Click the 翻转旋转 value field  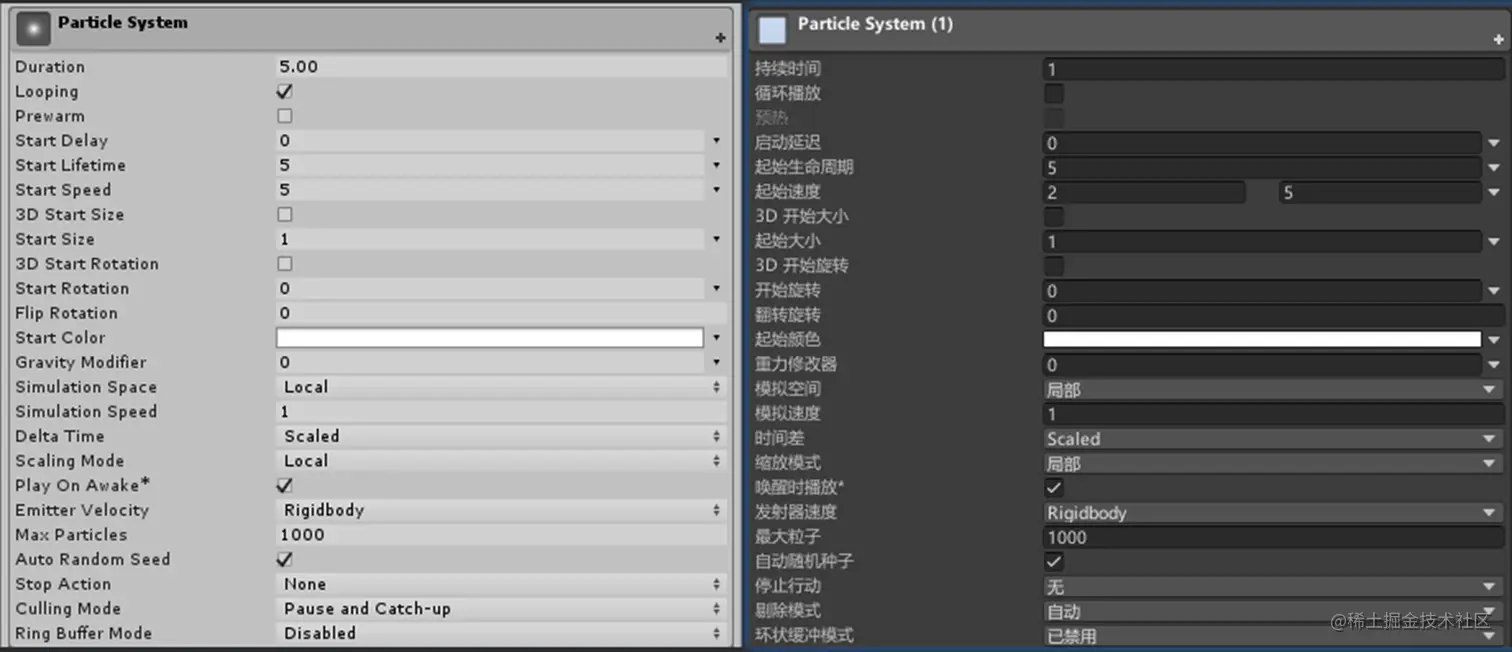click(x=1273, y=316)
